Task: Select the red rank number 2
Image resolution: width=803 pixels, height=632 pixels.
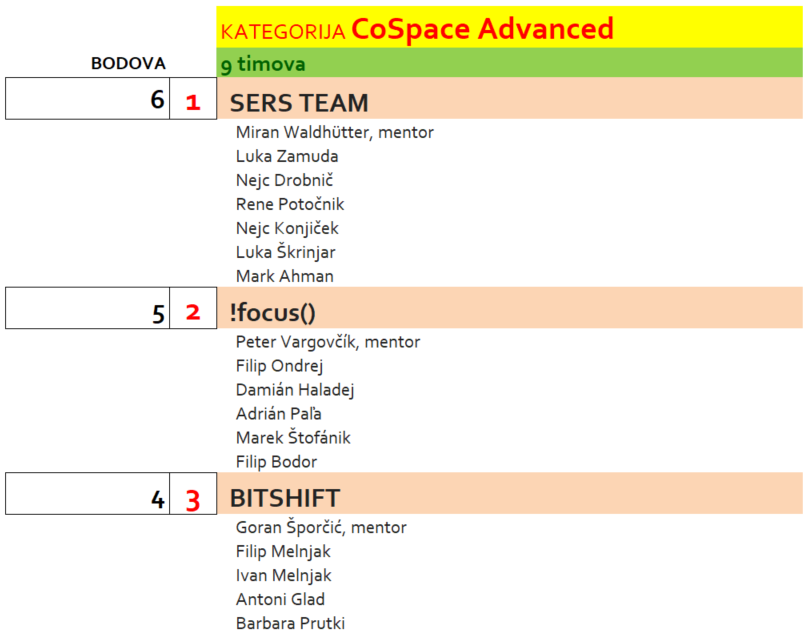Action: (193, 312)
